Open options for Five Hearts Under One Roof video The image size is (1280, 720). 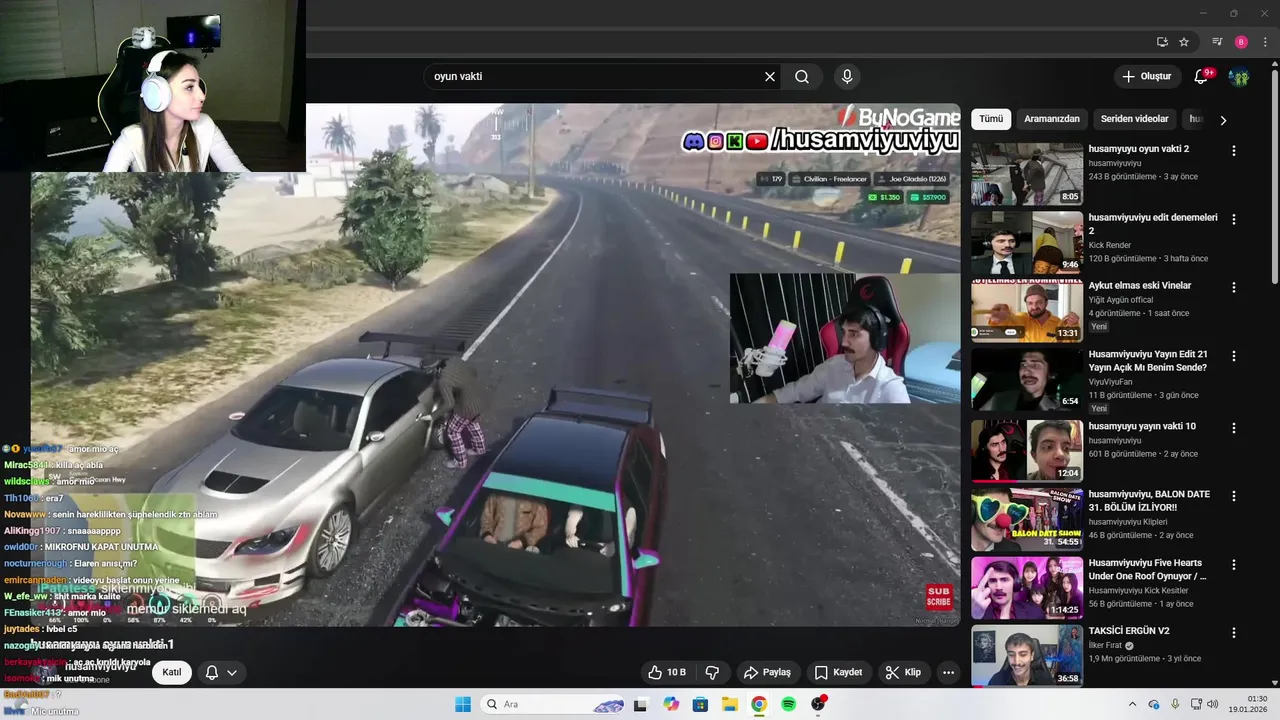[x=1233, y=564]
